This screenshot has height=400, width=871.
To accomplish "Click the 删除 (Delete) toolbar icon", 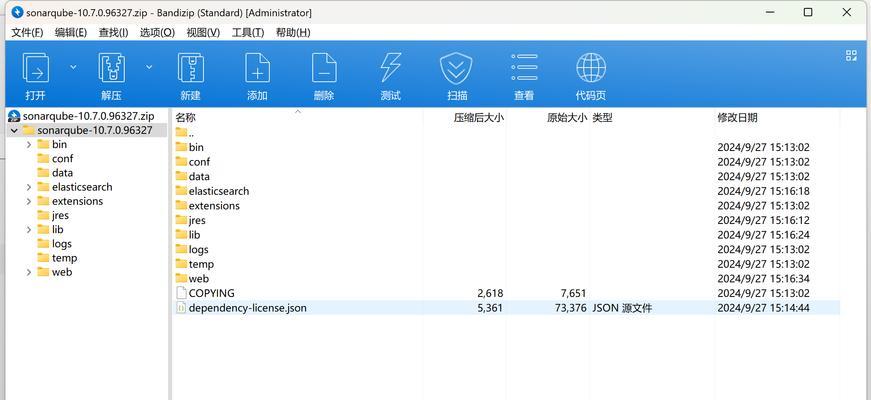I will pos(323,69).
